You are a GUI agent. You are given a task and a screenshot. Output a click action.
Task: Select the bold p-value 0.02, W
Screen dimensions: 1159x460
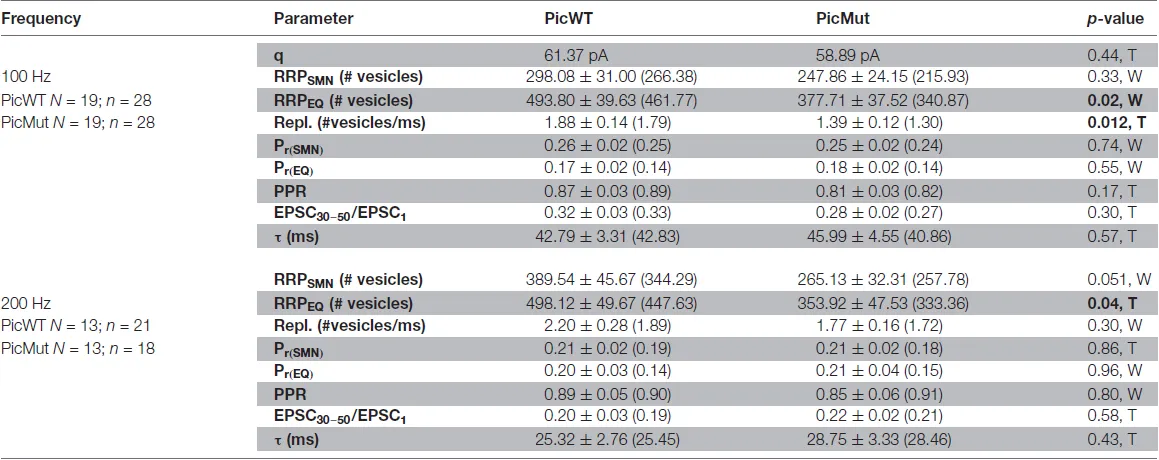click(1113, 101)
